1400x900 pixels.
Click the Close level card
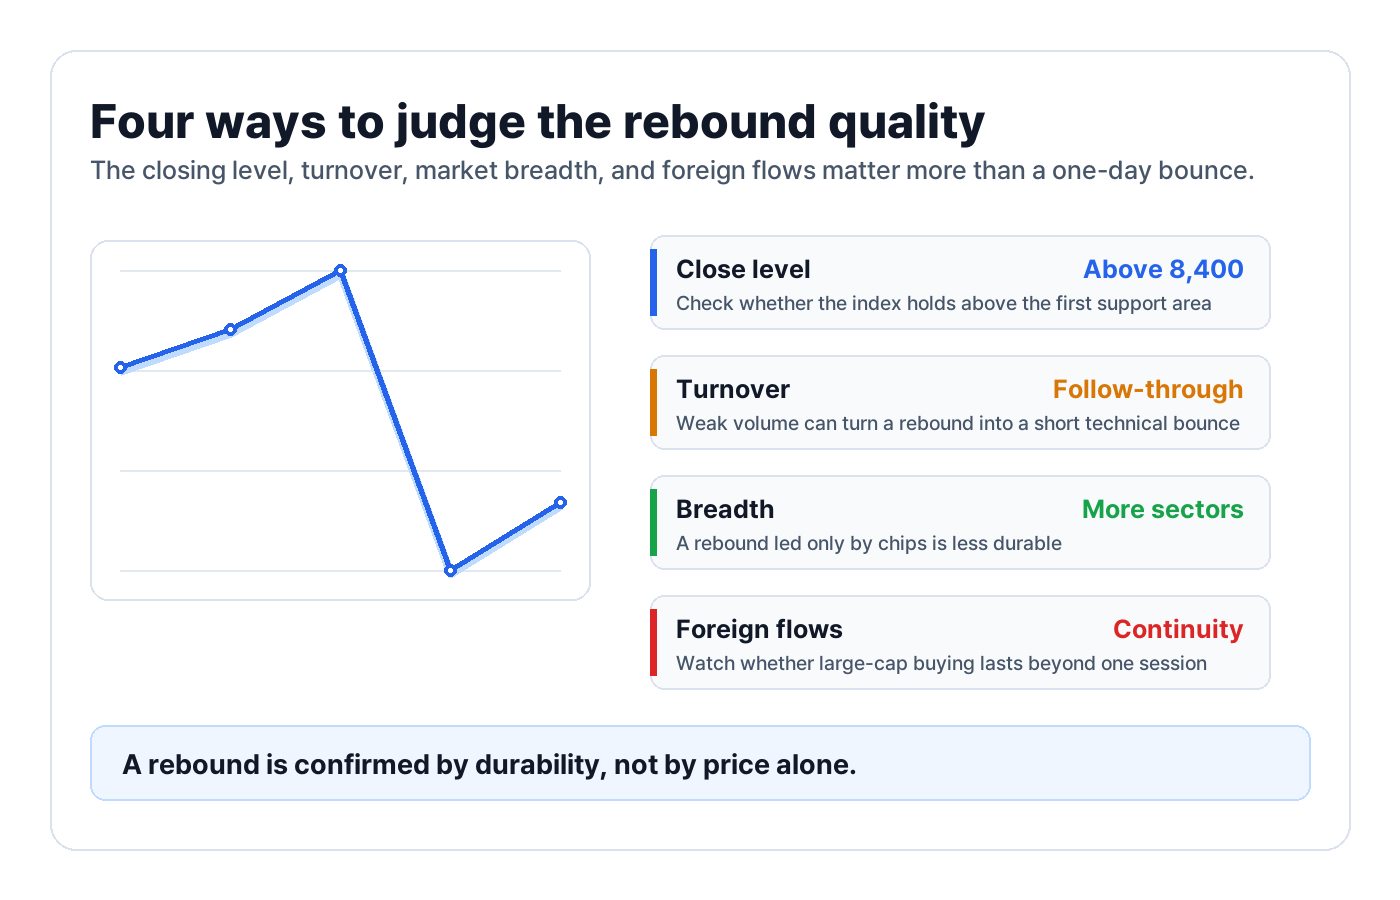[x=960, y=283]
